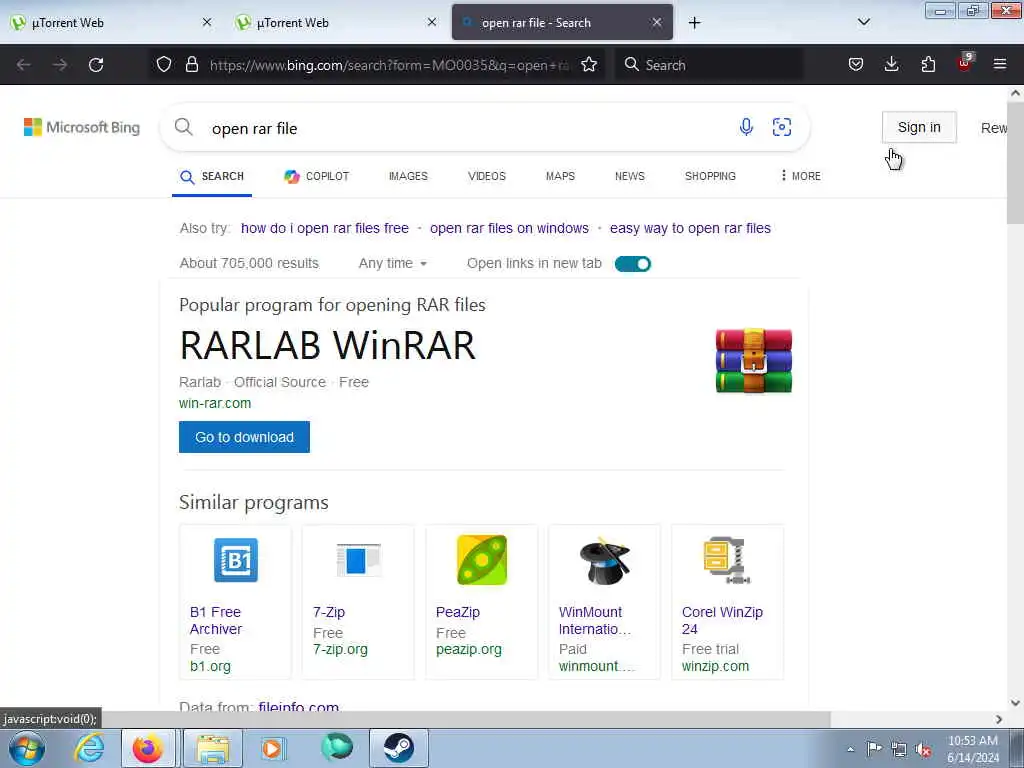Start voice search with the microphone icon
Screen dimensions: 1024x768
click(746, 127)
